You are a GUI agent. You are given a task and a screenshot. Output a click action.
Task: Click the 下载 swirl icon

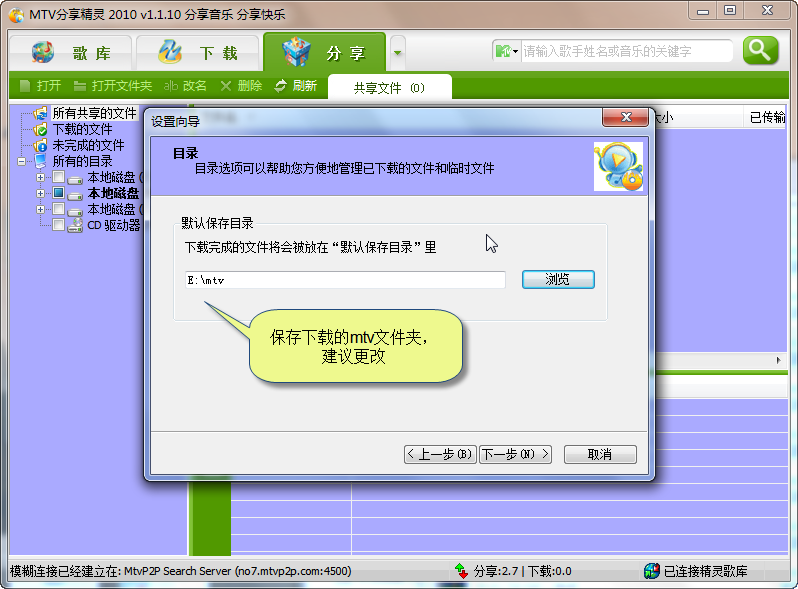pos(170,52)
